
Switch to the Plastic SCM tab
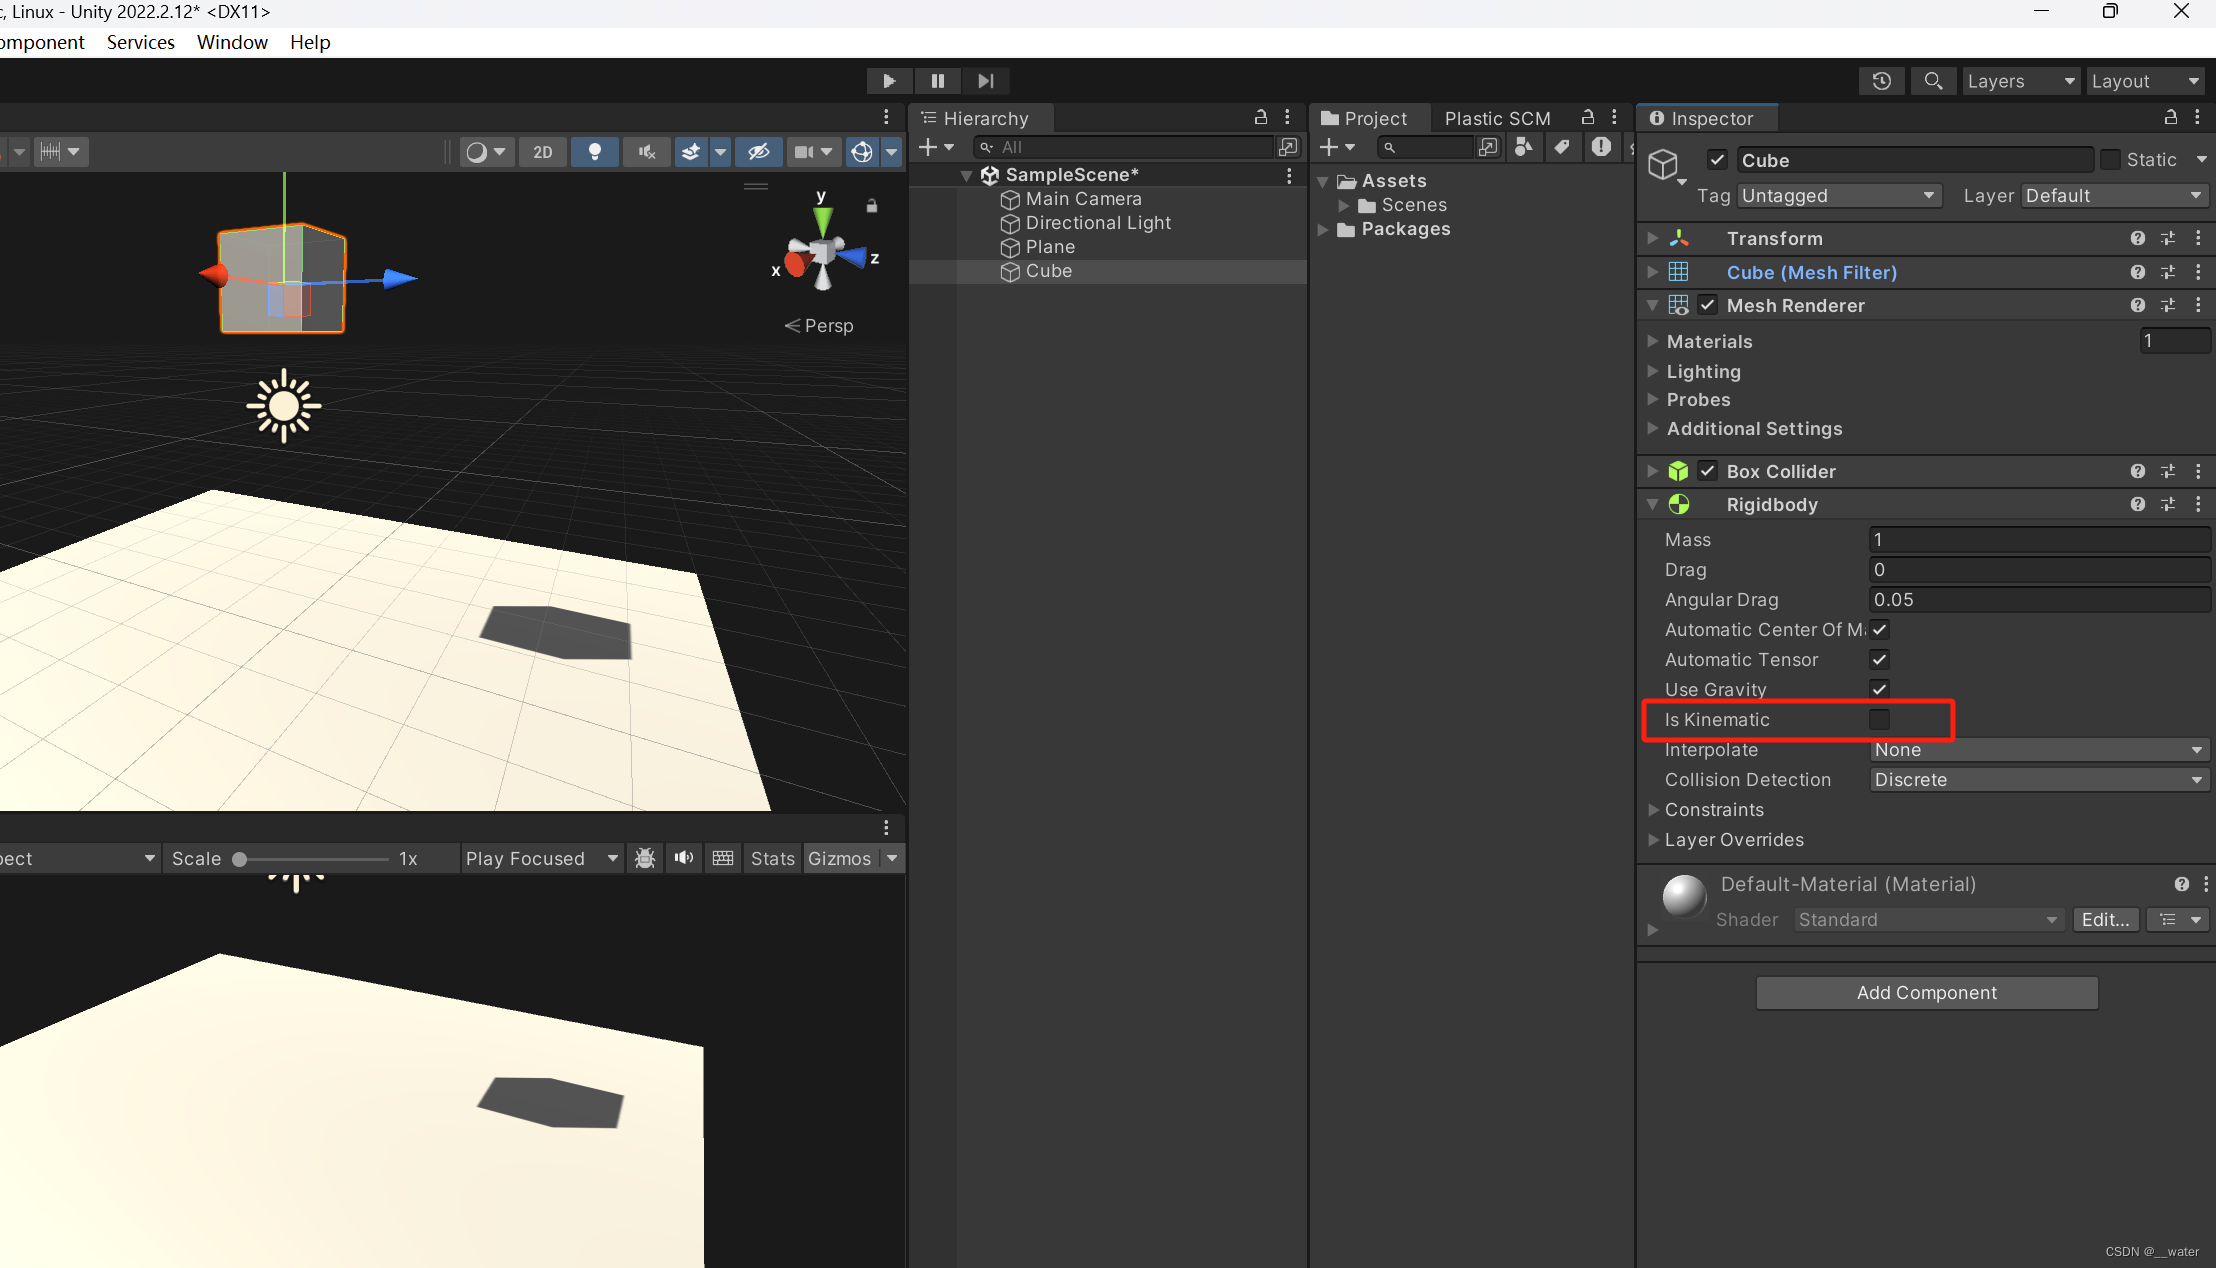[1497, 118]
